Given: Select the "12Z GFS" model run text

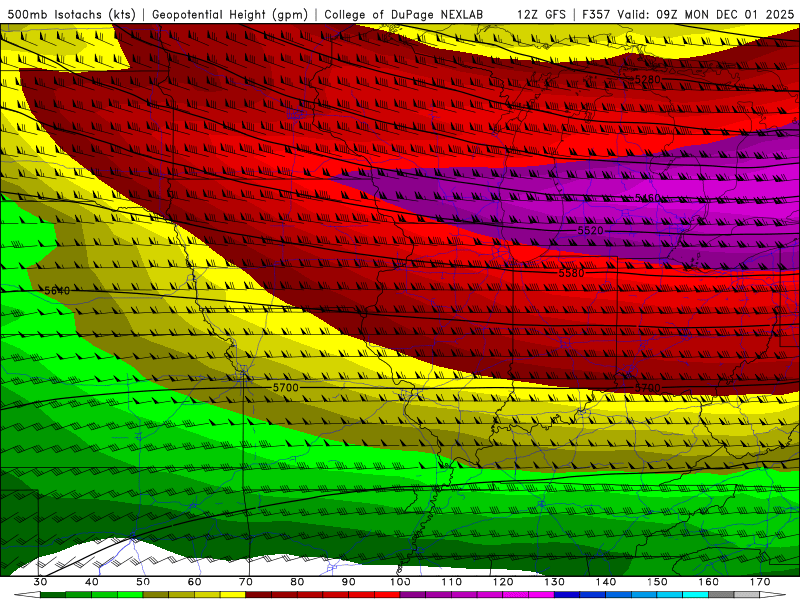Looking at the screenshot, I should point(541,14).
